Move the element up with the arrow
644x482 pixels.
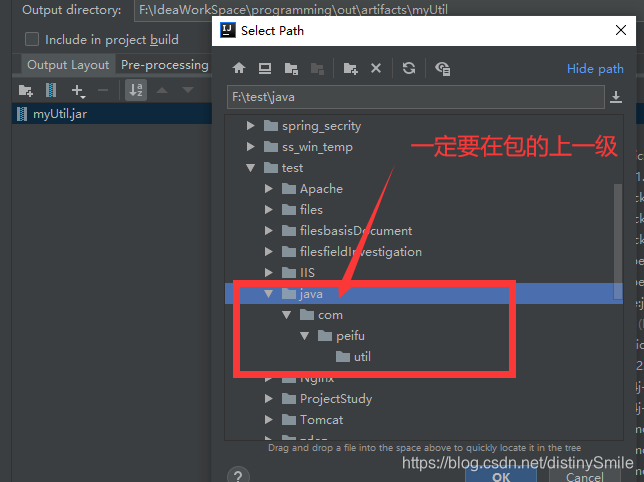pyautogui.click(x=162, y=90)
